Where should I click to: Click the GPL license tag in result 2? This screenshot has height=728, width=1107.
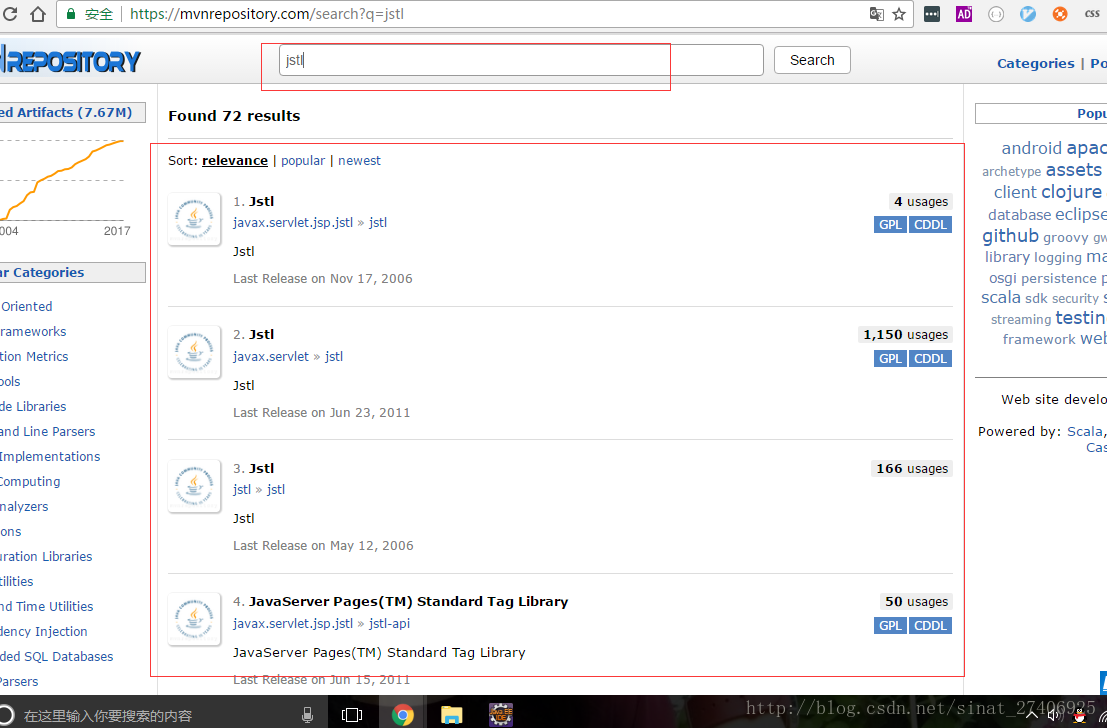[890, 359]
